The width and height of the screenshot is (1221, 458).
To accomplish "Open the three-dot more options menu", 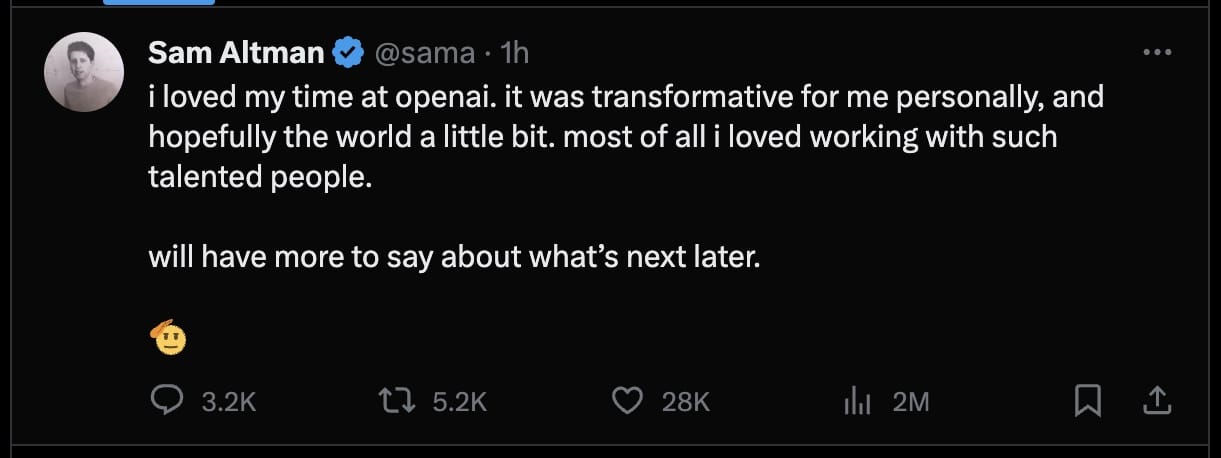I will (x=1156, y=53).
